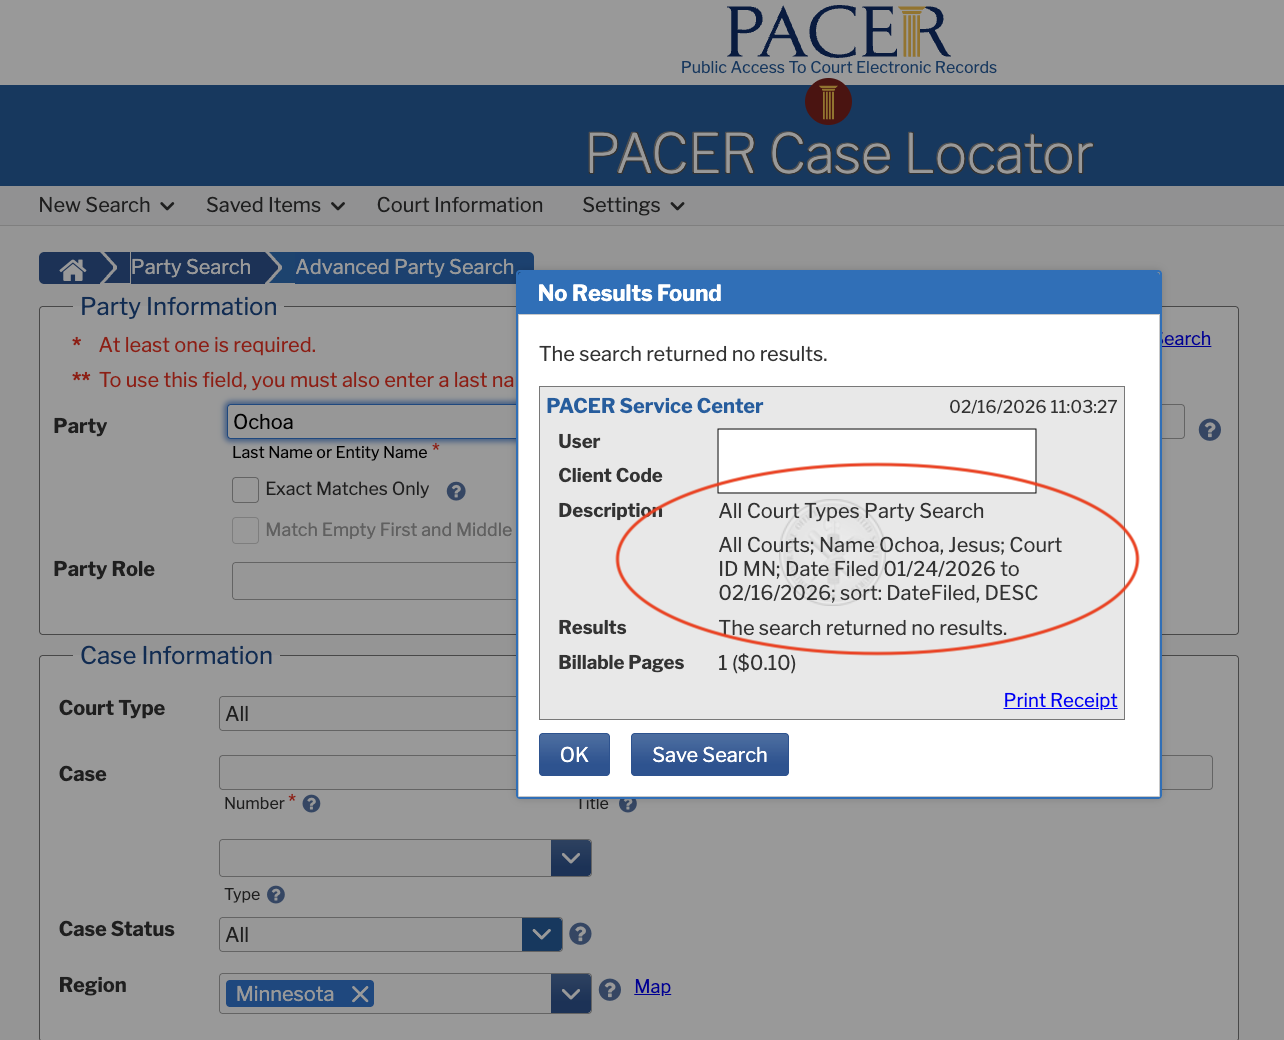Click help icon next to Case Title
Screen dimensions: 1284x1040
point(628,804)
